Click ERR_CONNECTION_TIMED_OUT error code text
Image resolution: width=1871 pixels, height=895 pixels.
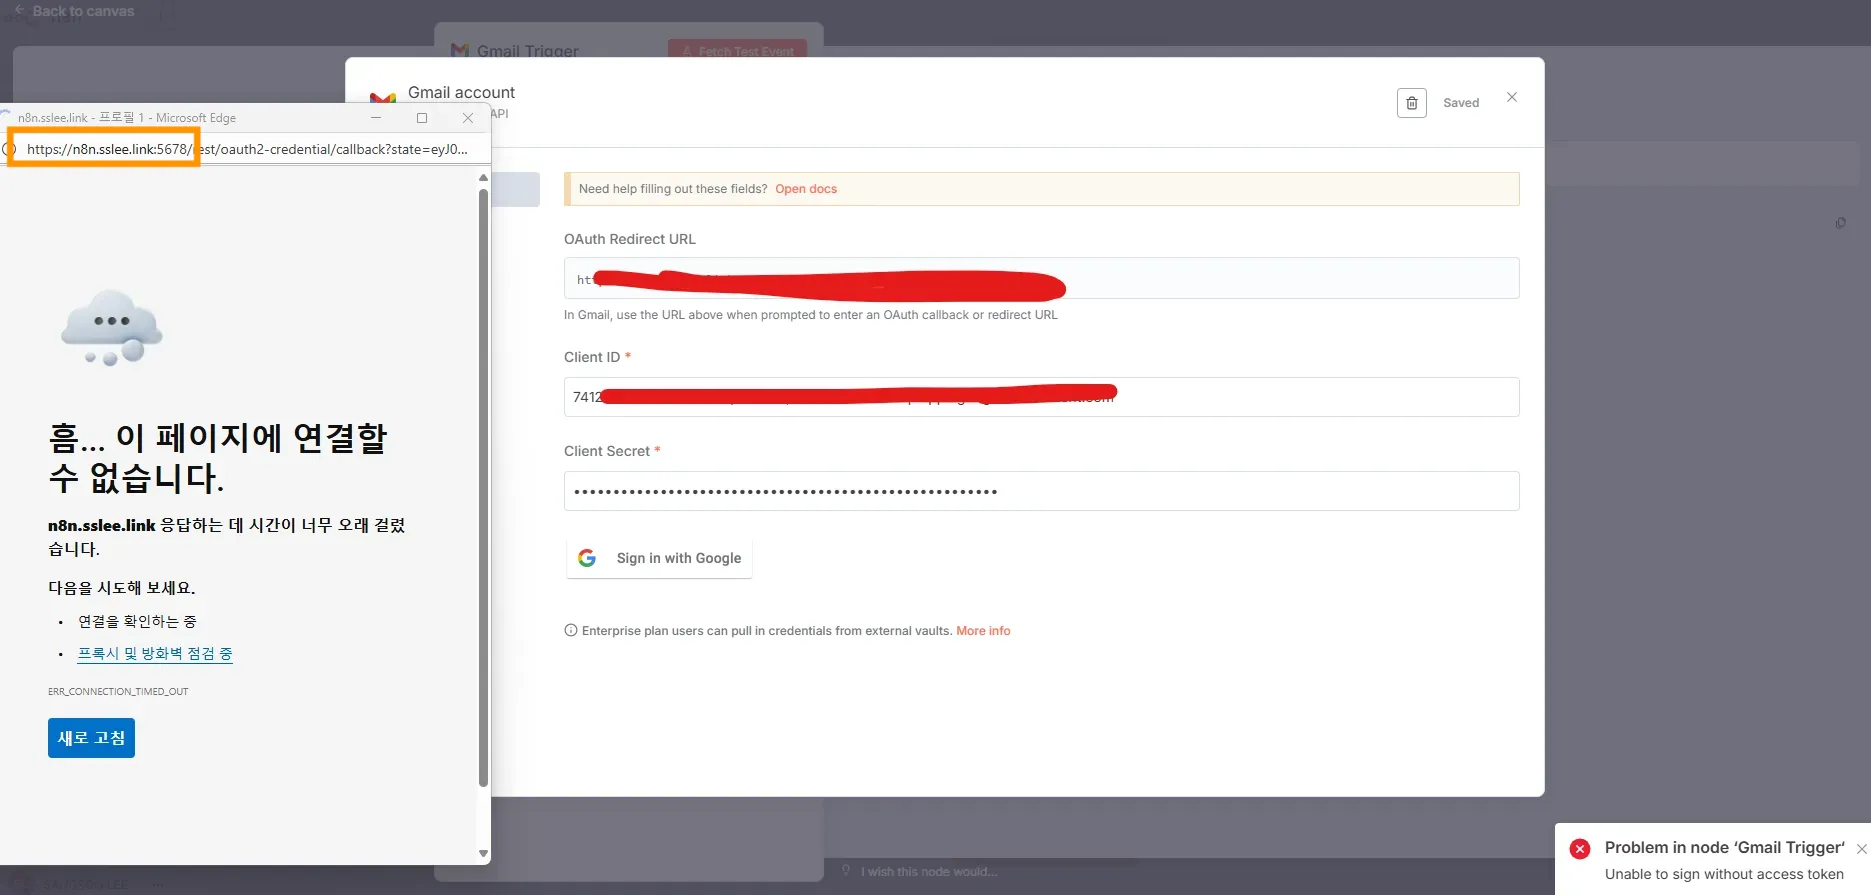coord(118,691)
